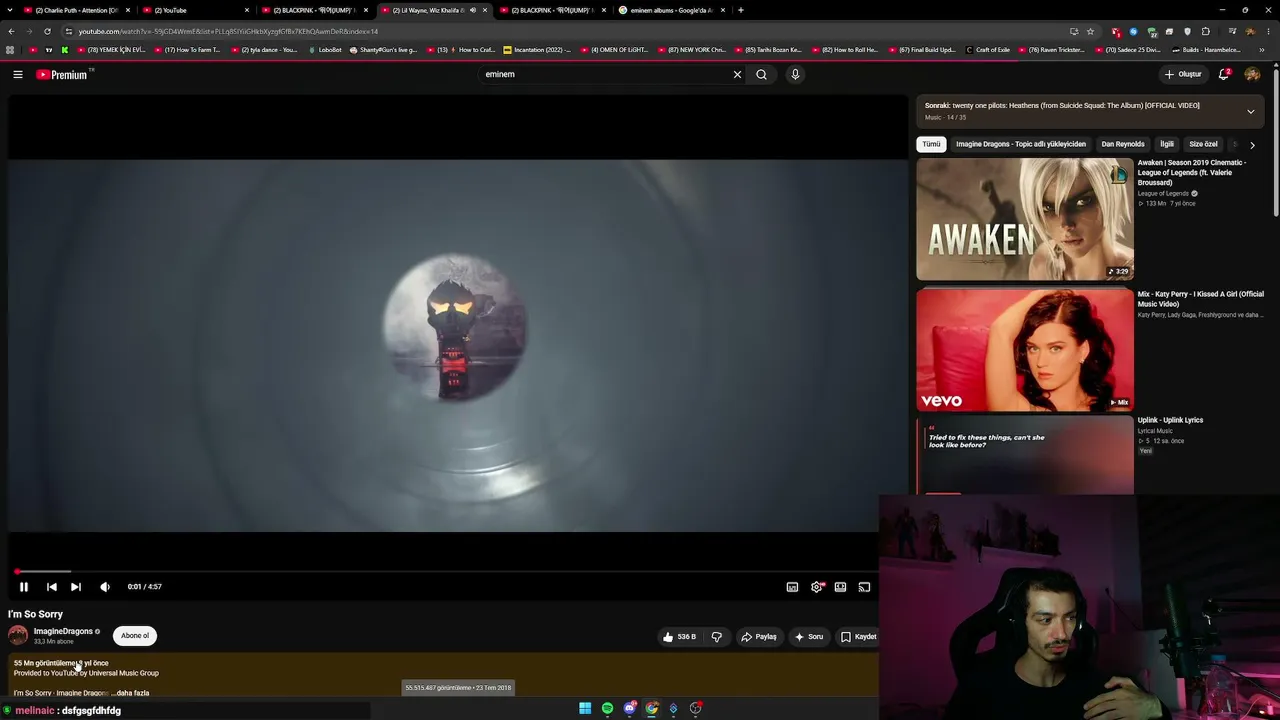Open Spotify from taskbar
Image resolution: width=1280 pixels, height=720 pixels.
click(x=607, y=708)
